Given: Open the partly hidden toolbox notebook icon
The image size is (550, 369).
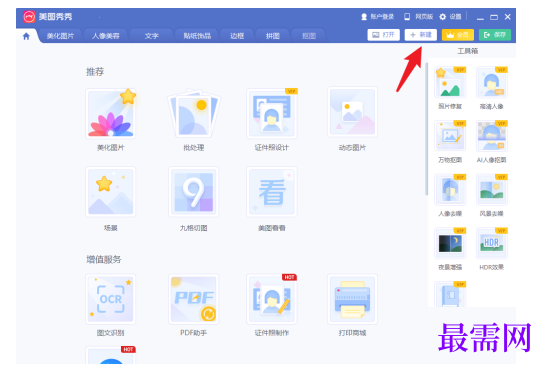Looking at the screenshot, I should (450, 294).
